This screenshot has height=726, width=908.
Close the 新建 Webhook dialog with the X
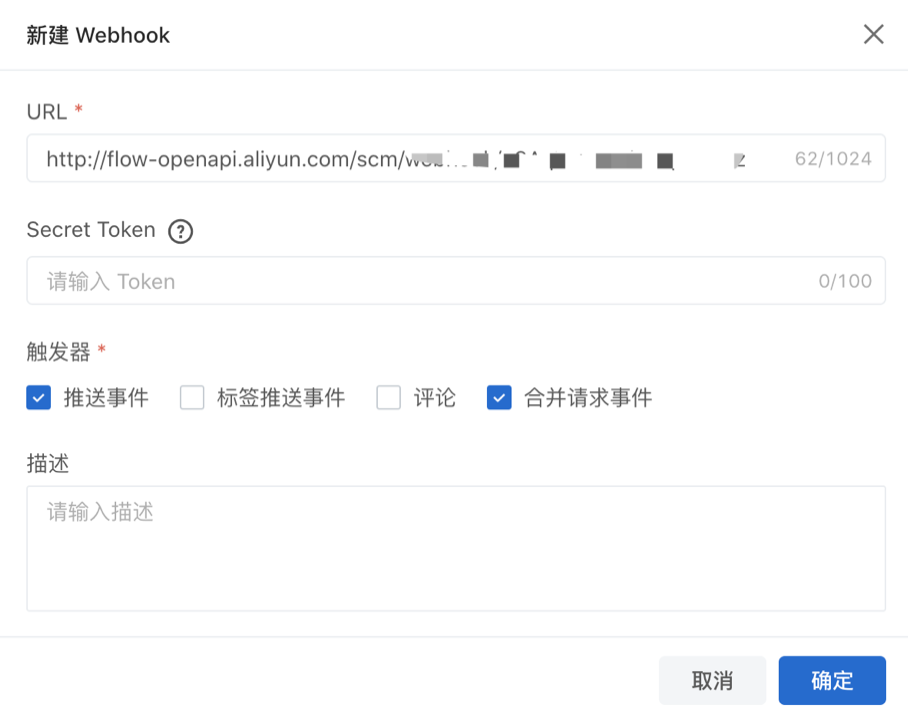[x=873, y=34]
